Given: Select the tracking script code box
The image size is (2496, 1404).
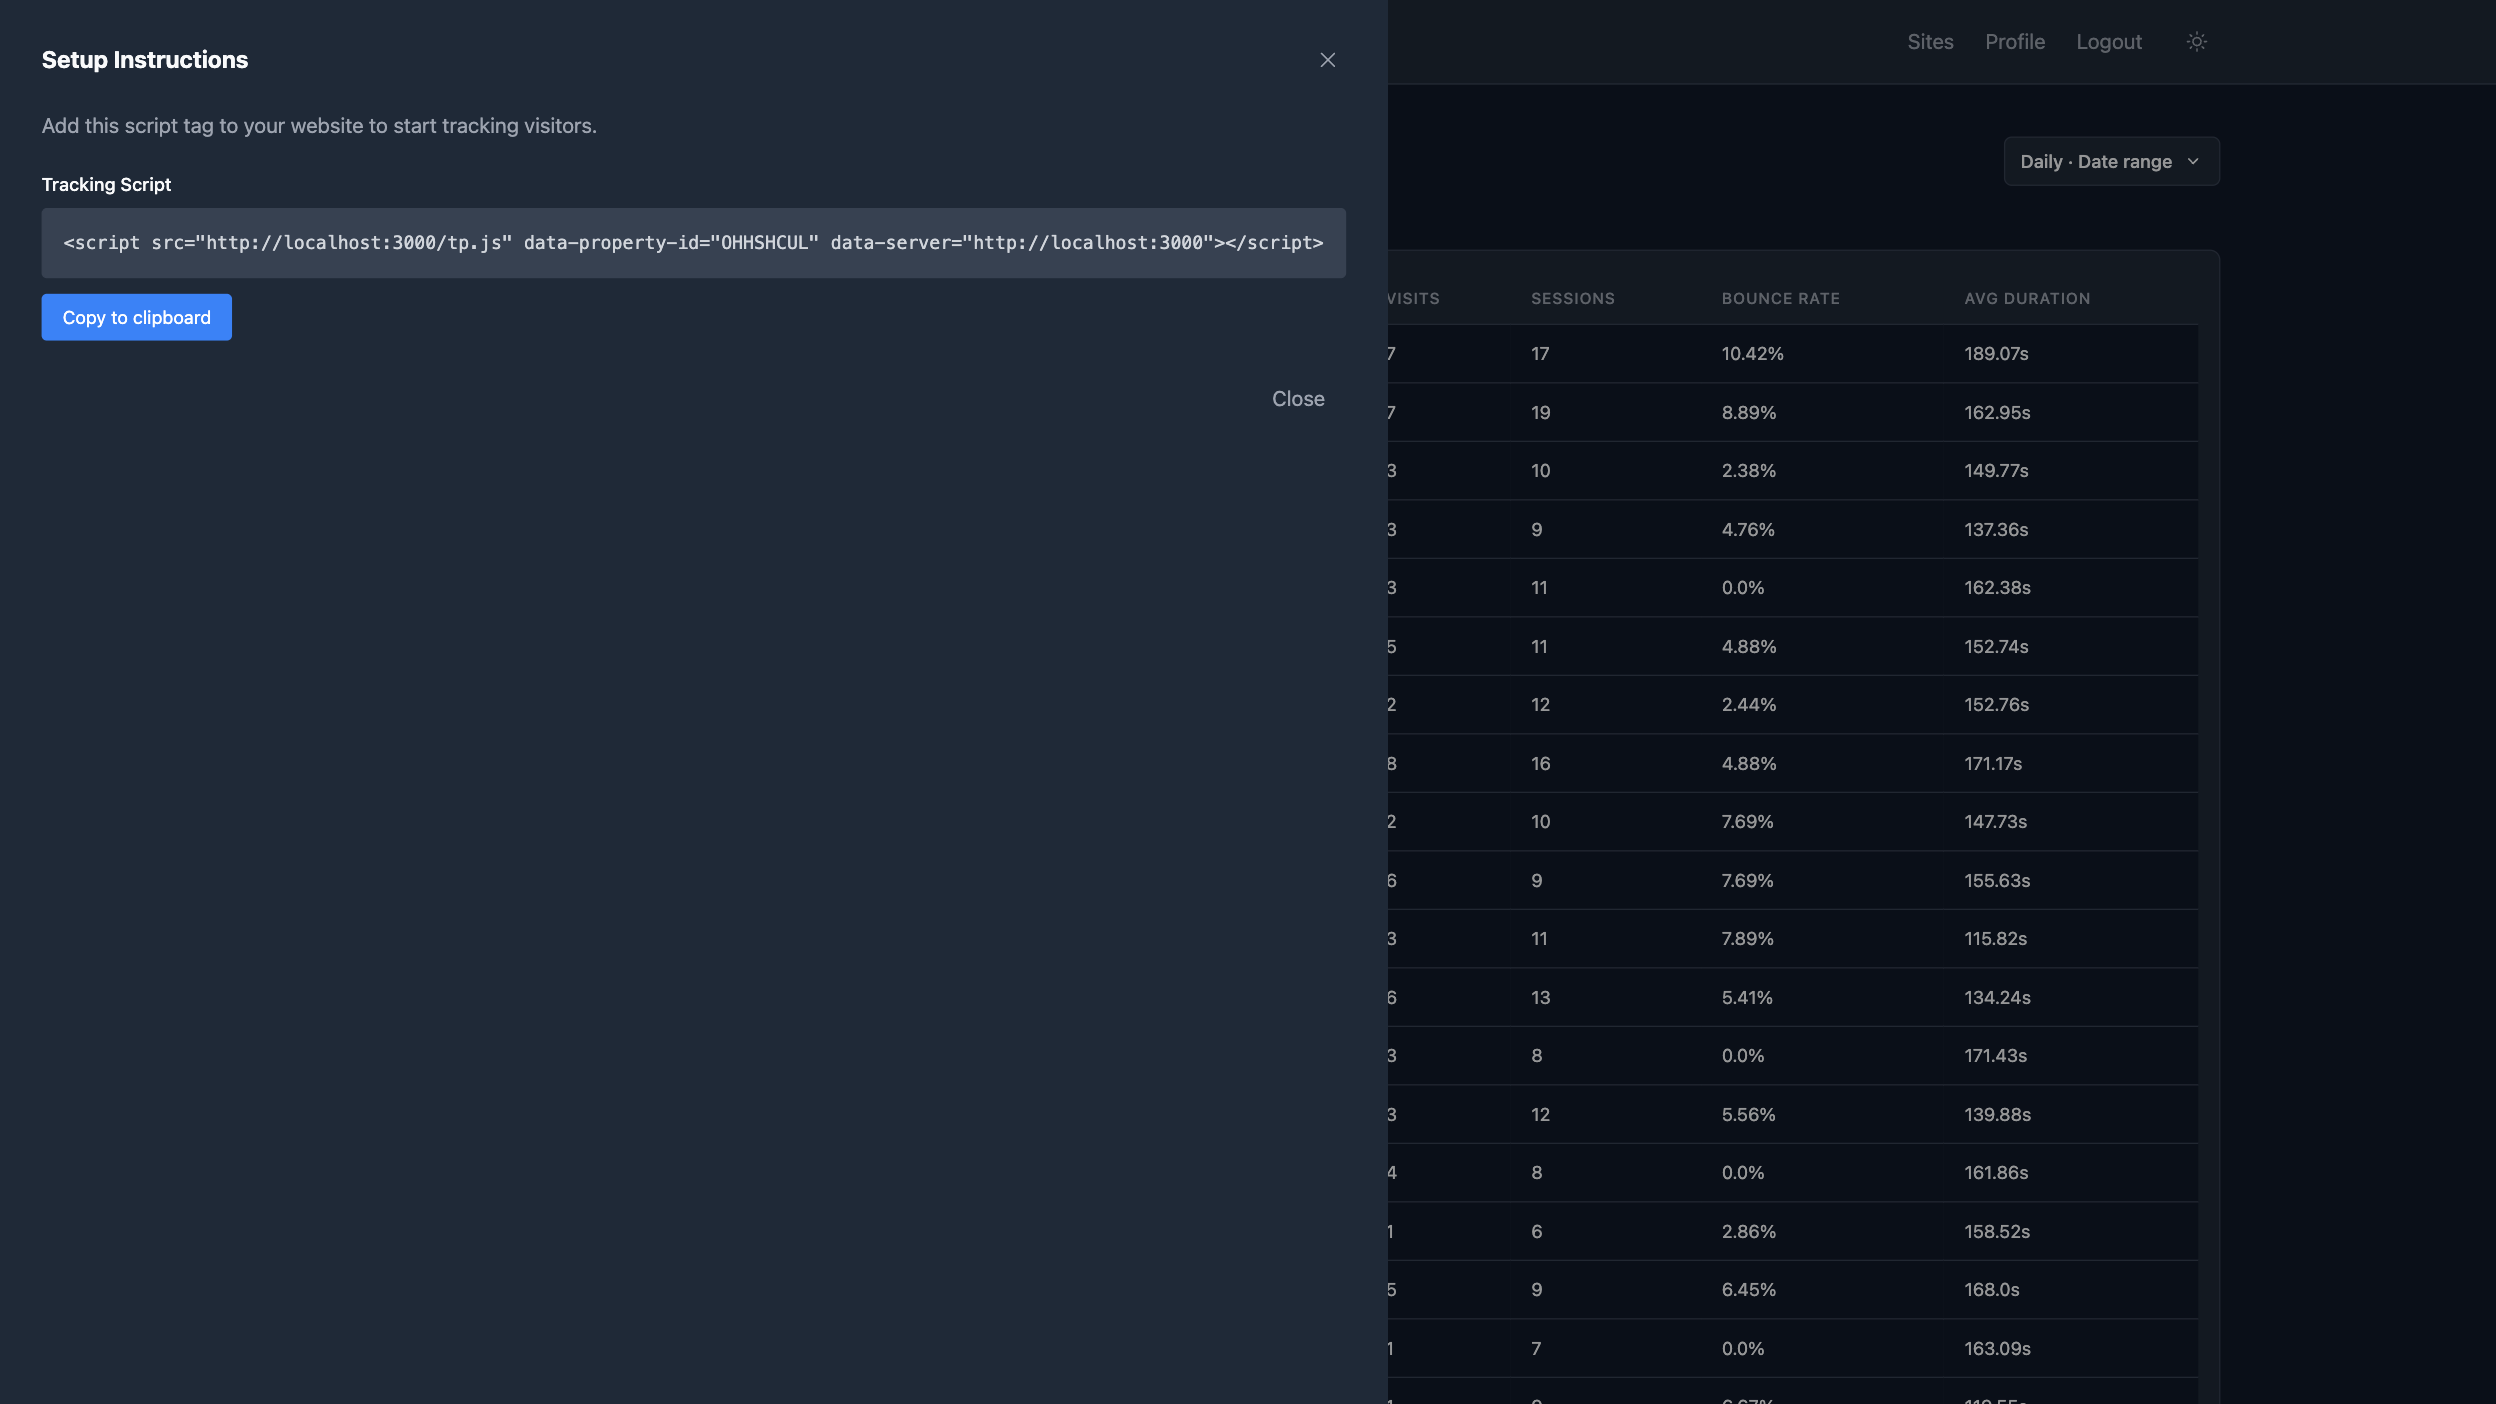Looking at the screenshot, I should pos(693,243).
